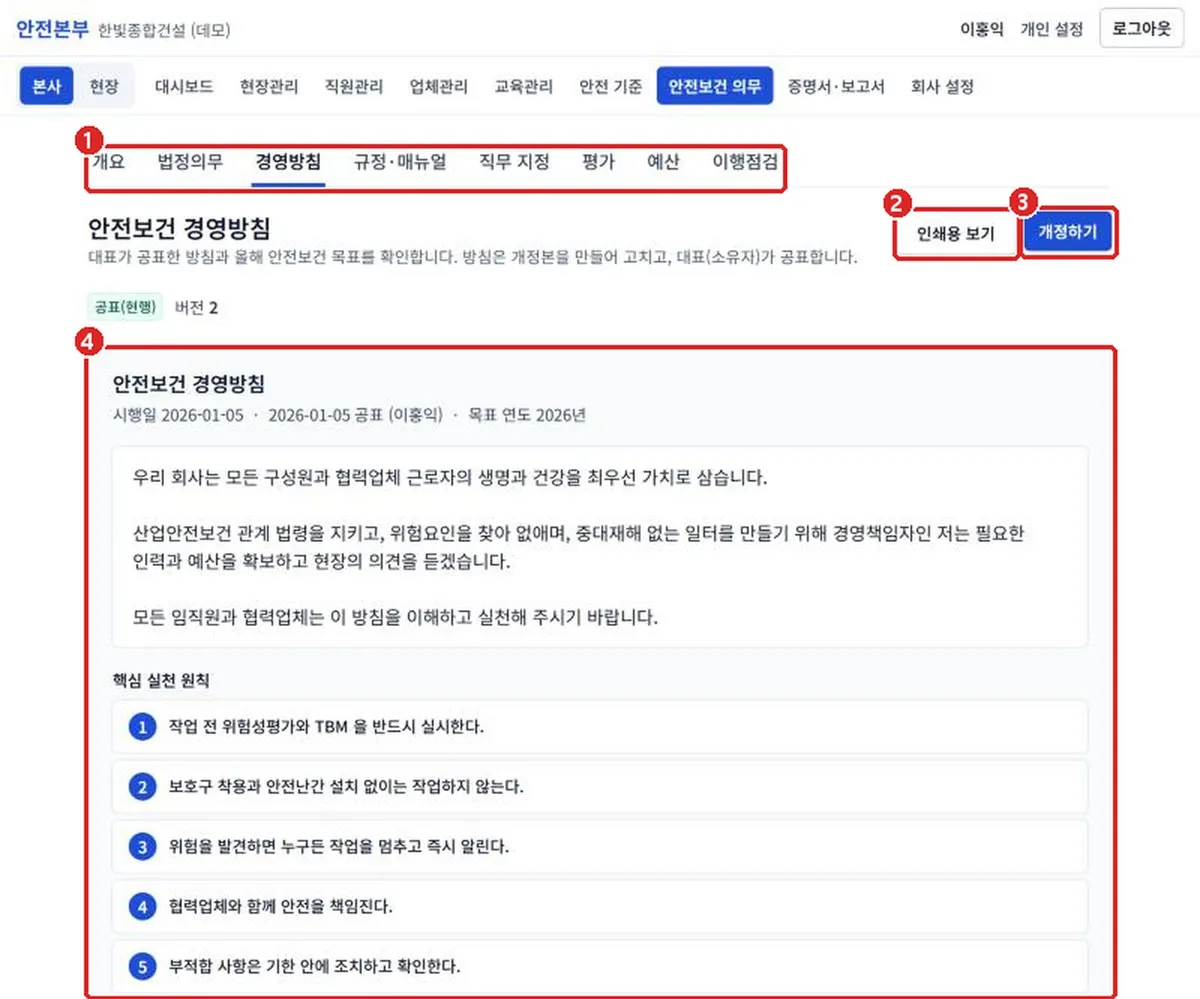Click the 핵심 실천 원칙 heading
The width and height of the screenshot is (1200, 999).
tap(161, 681)
